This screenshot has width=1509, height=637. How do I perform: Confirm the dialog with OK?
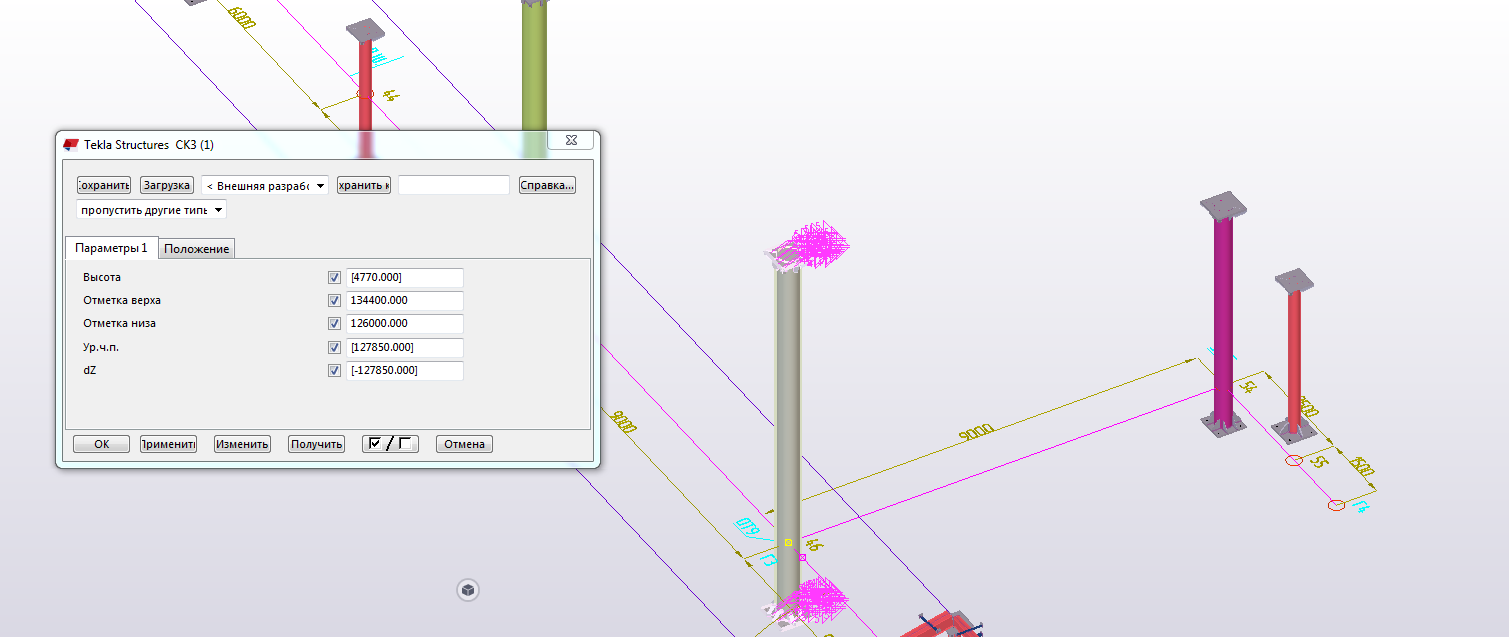(x=101, y=444)
